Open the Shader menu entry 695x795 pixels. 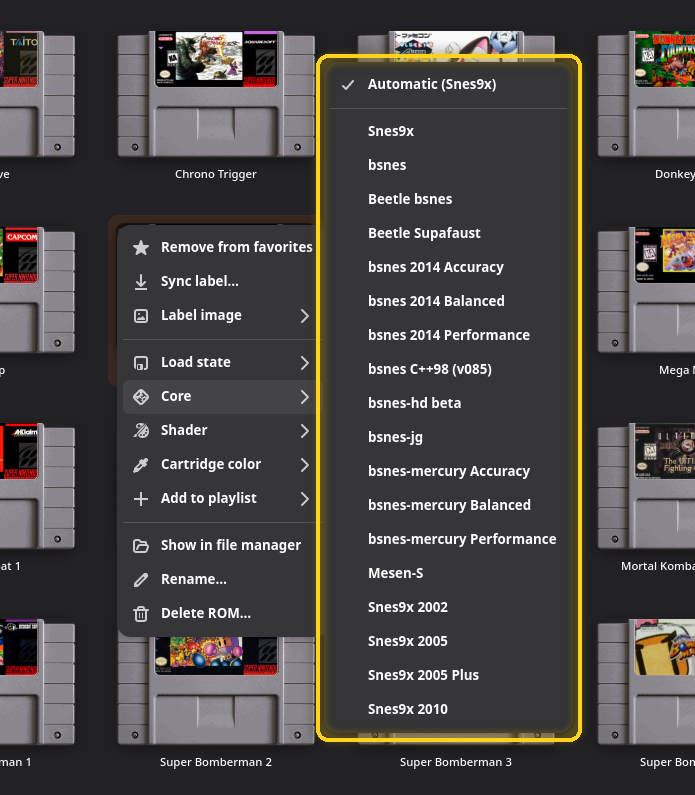(221, 430)
